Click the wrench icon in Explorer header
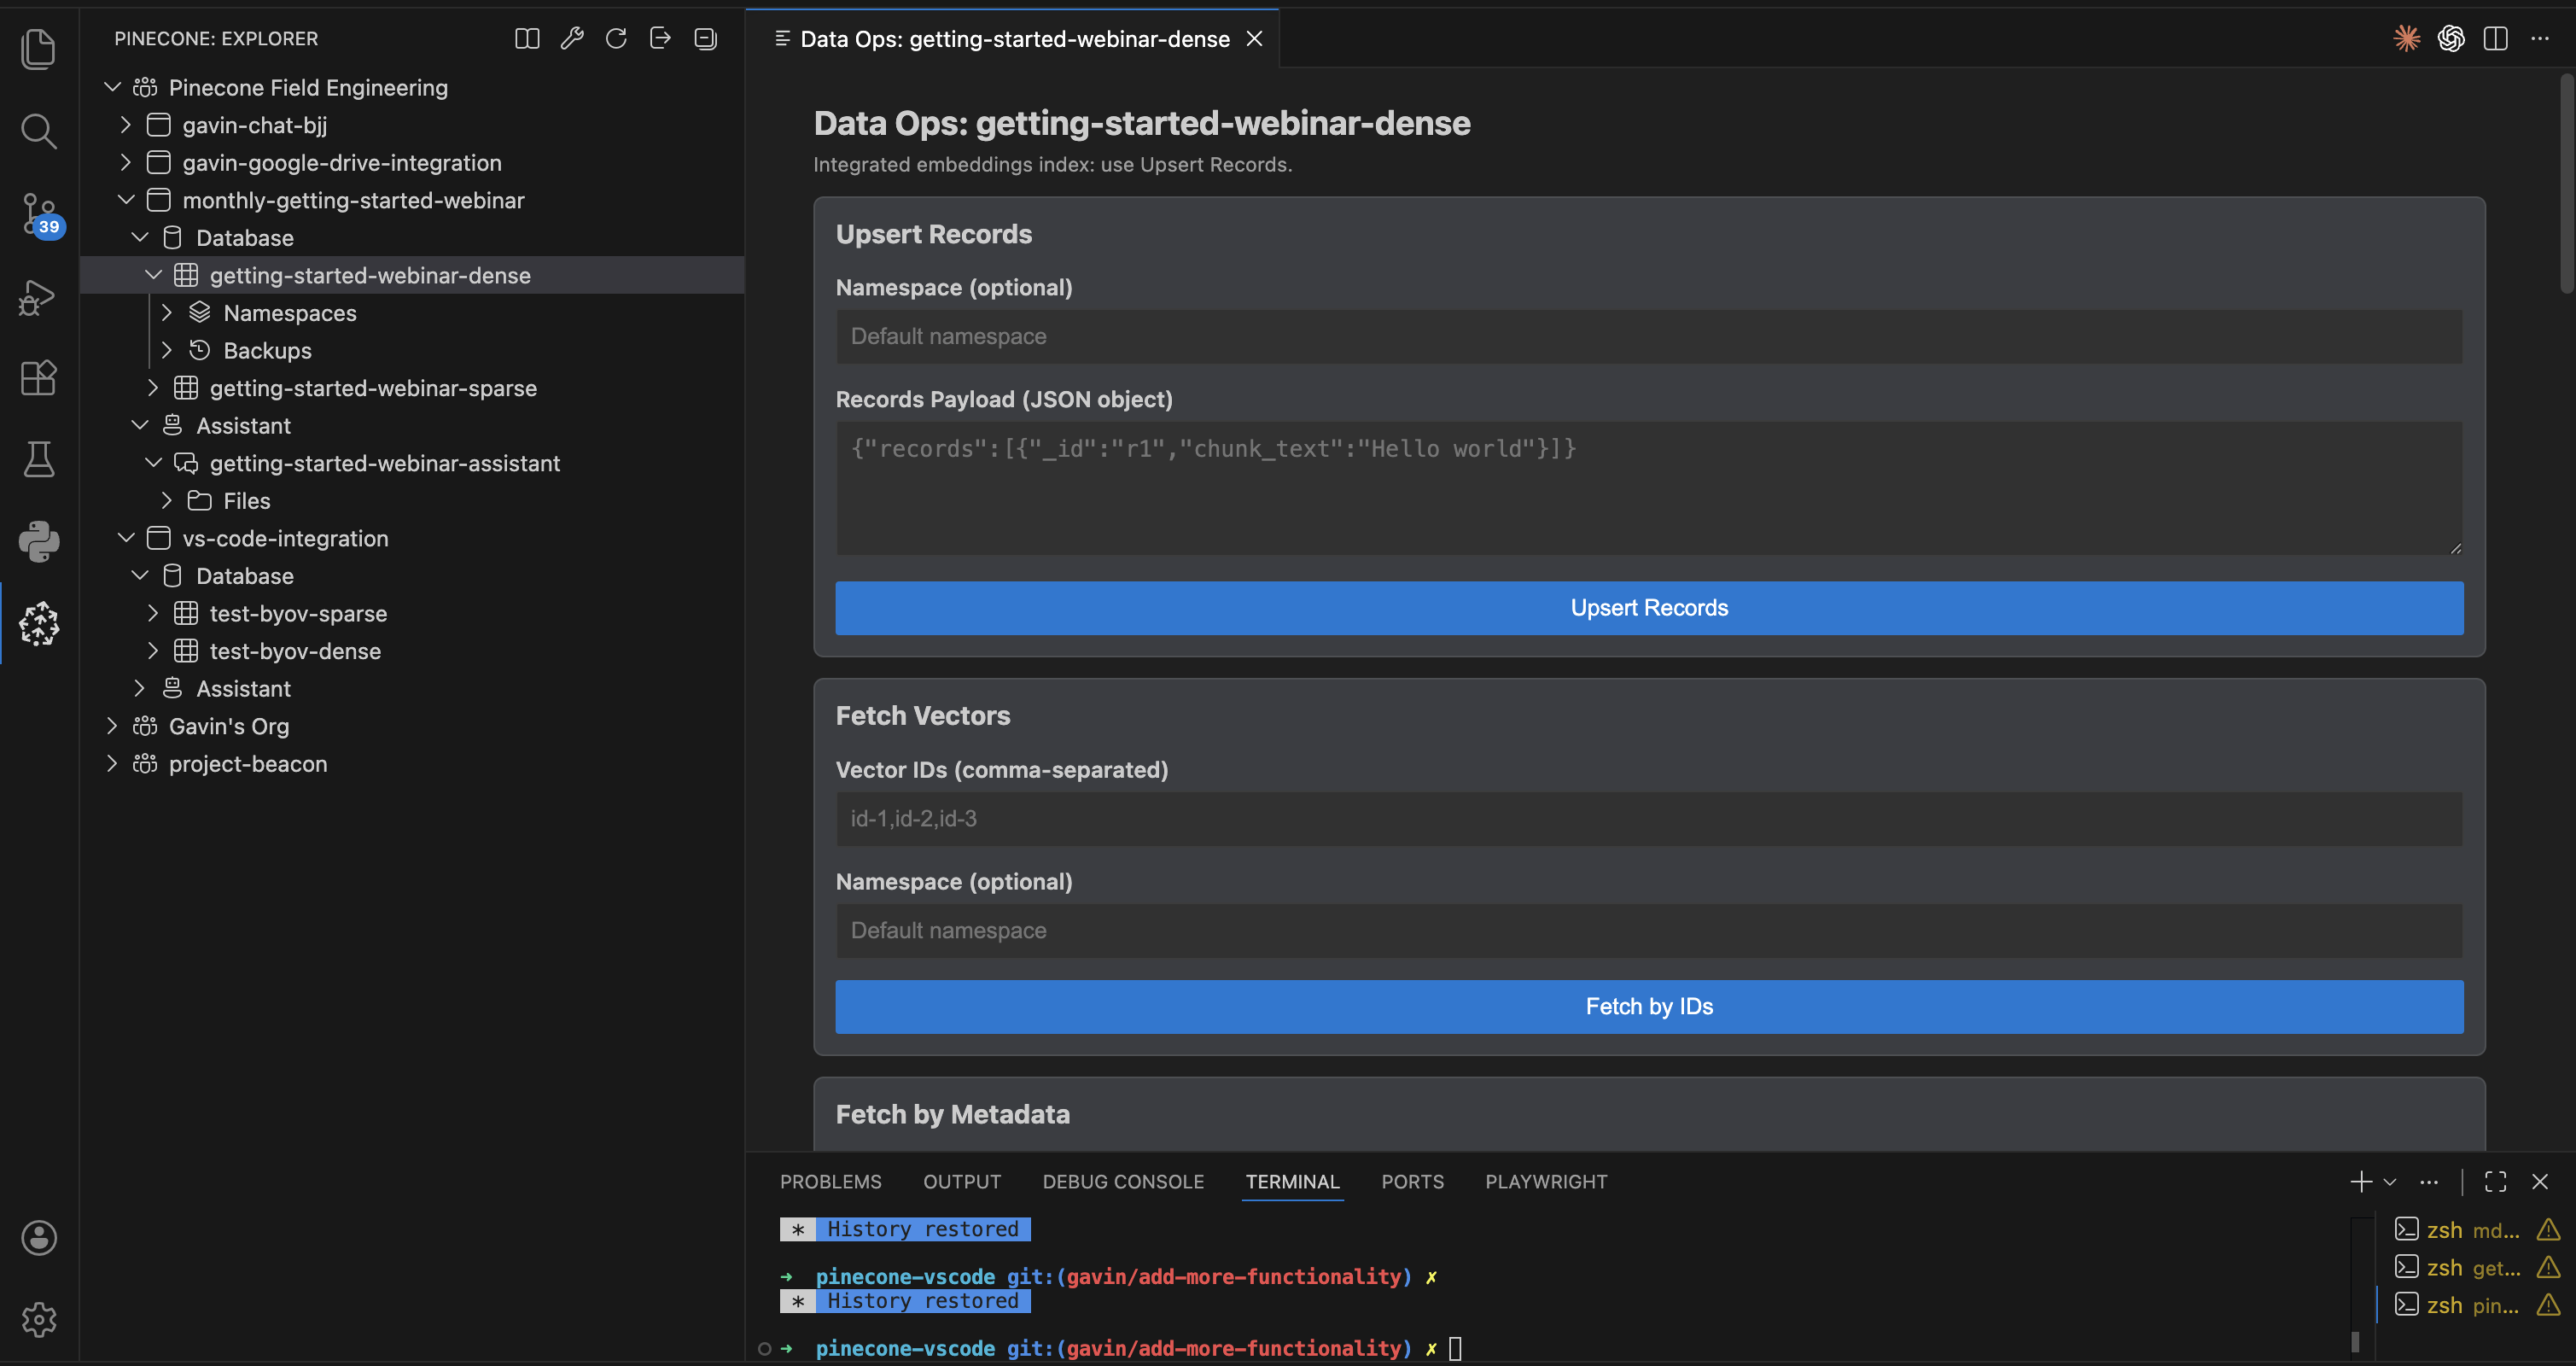The height and width of the screenshot is (1366, 2576). coord(572,39)
